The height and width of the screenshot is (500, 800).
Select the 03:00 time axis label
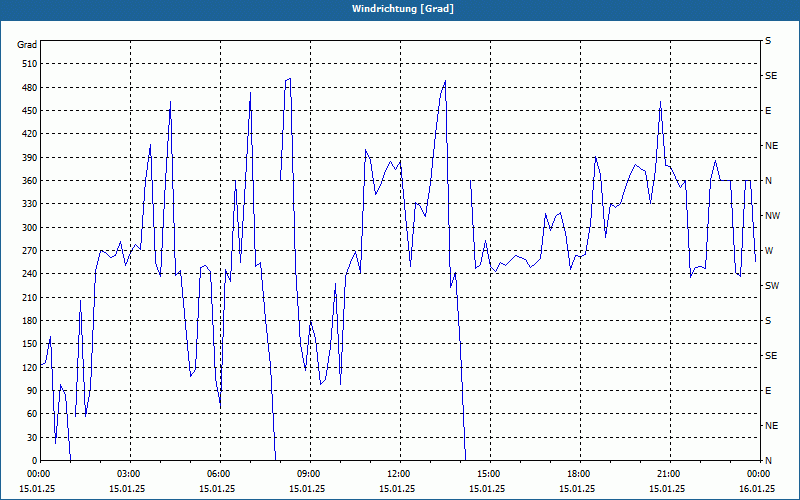130,474
